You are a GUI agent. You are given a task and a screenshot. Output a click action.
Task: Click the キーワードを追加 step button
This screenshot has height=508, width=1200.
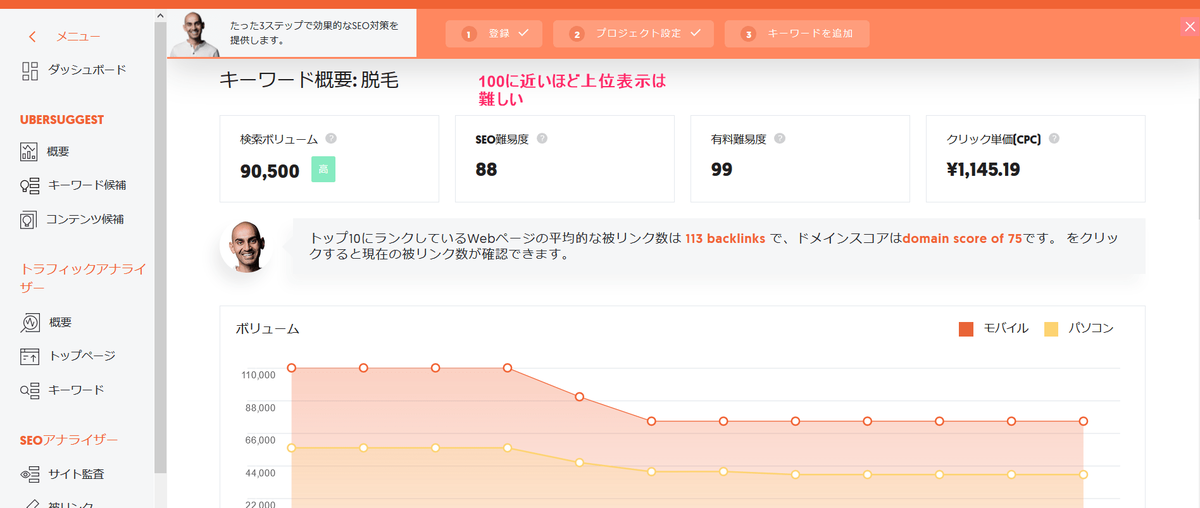(797, 33)
